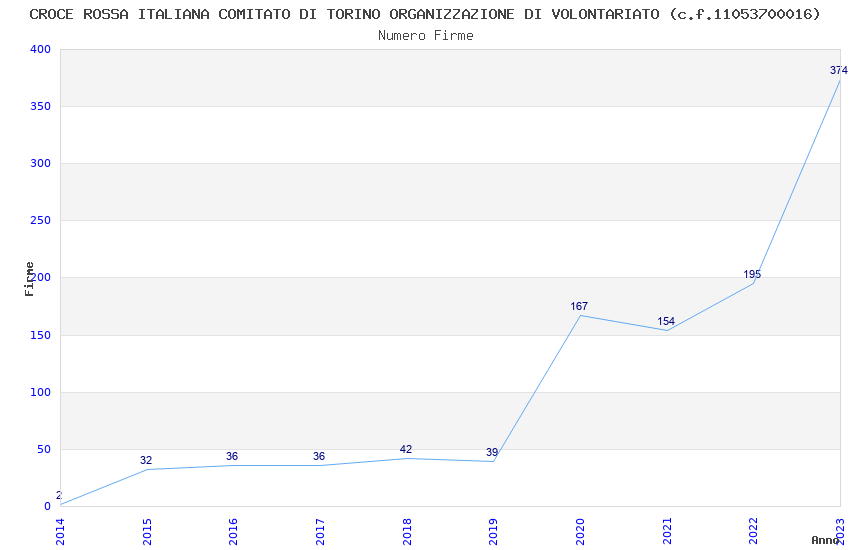
Task: Click the data label 167
Action: [x=579, y=306]
